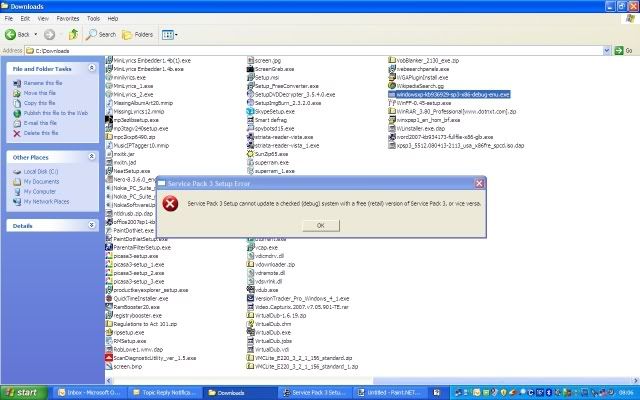Expand the Address bar dropdown arrow
This screenshot has height=400, width=640.
pyautogui.click(x=607, y=51)
